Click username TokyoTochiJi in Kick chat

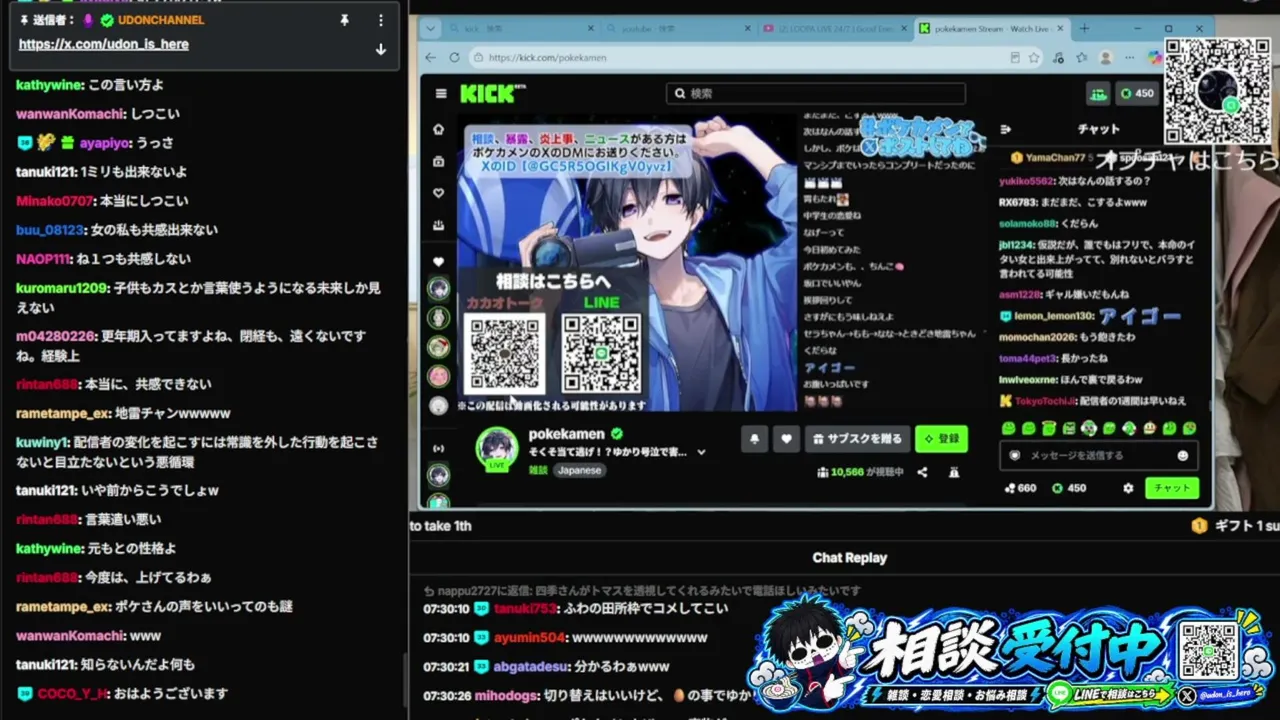[x=1047, y=401]
